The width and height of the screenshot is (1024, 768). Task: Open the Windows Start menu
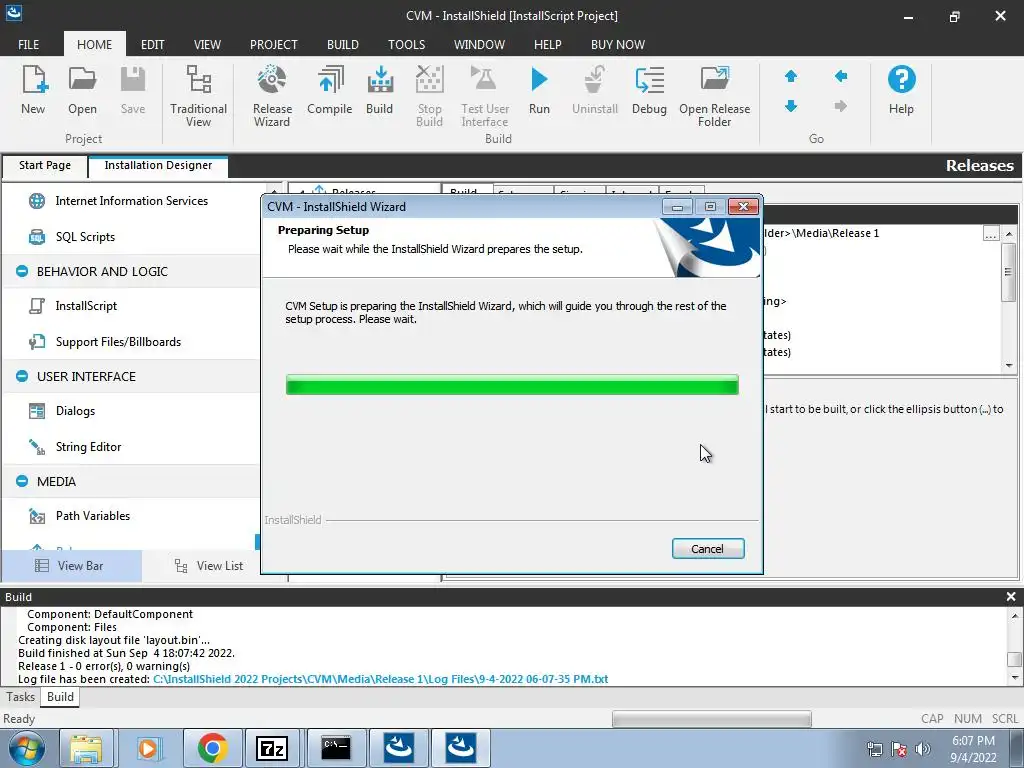click(26, 748)
